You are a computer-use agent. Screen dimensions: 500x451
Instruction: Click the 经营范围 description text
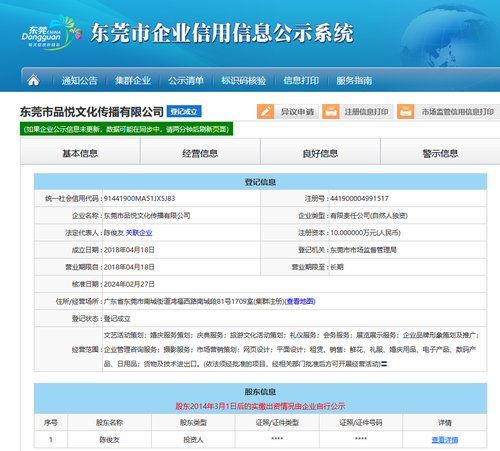[x=291, y=349]
